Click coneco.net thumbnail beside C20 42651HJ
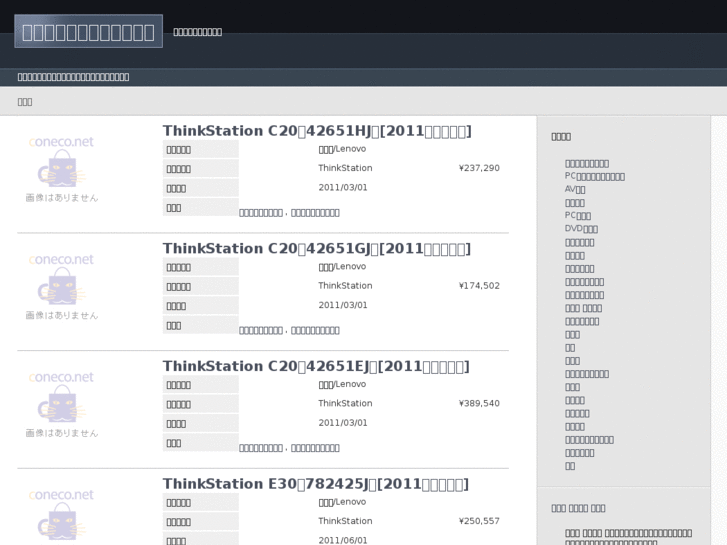This screenshot has height=545, width=727. (x=62, y=169)
